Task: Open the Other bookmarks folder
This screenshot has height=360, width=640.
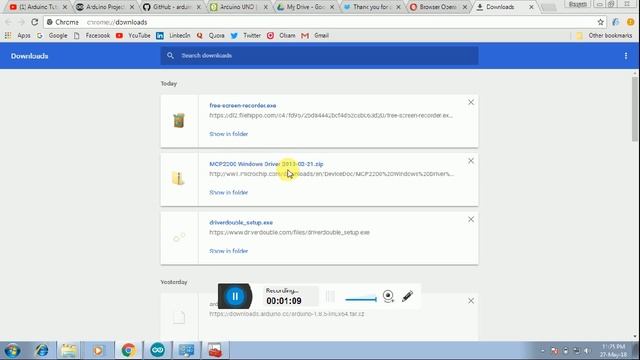Action: point(604,36)
